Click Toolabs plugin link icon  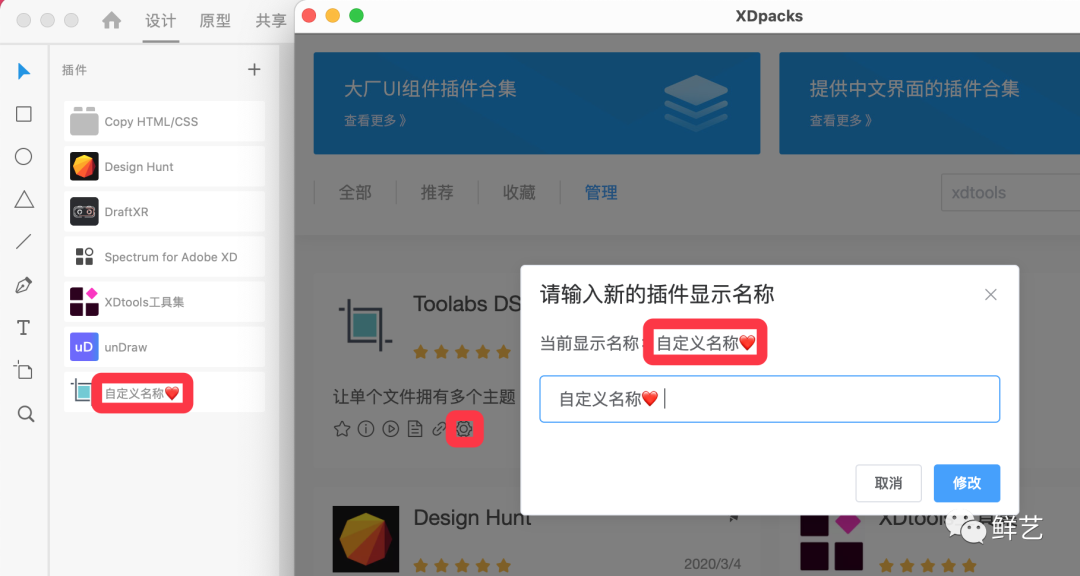point(439,429)
